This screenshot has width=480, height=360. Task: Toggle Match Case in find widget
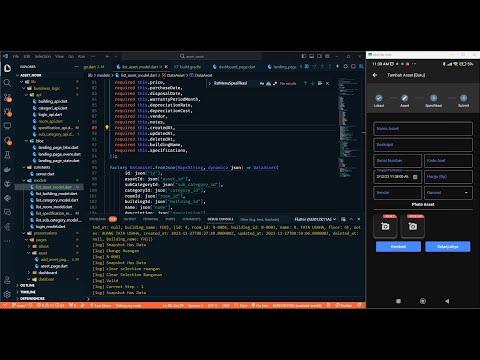pyautogui.click(x=262, y=83)
